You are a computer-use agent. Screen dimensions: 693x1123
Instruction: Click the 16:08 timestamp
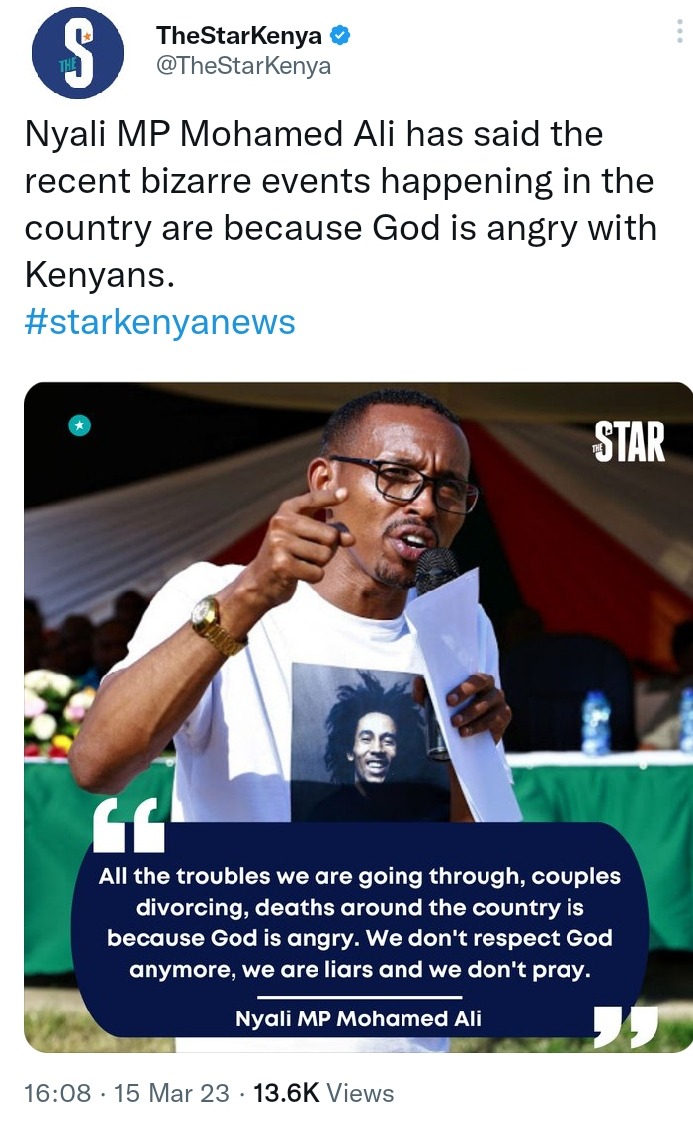click(57, 1093)
